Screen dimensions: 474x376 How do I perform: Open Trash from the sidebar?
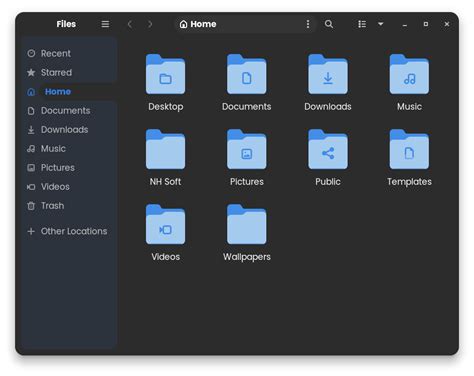coord(70,206)
